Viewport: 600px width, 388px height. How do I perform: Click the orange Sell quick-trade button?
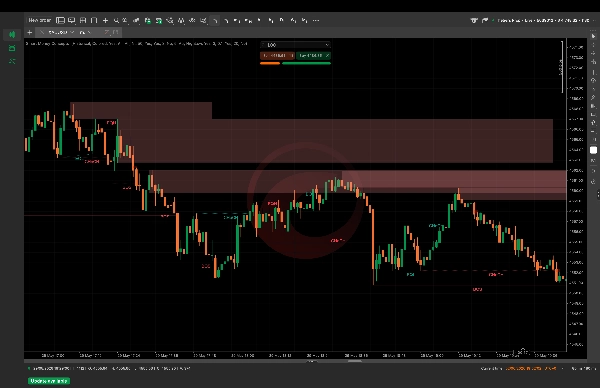[277, 55]
